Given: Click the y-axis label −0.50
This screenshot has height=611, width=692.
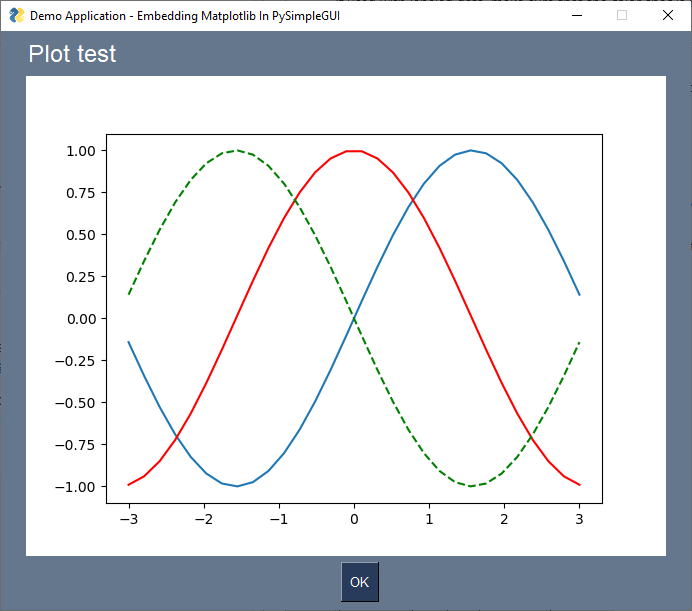Looking at the screenshot, I should point(75,403).
